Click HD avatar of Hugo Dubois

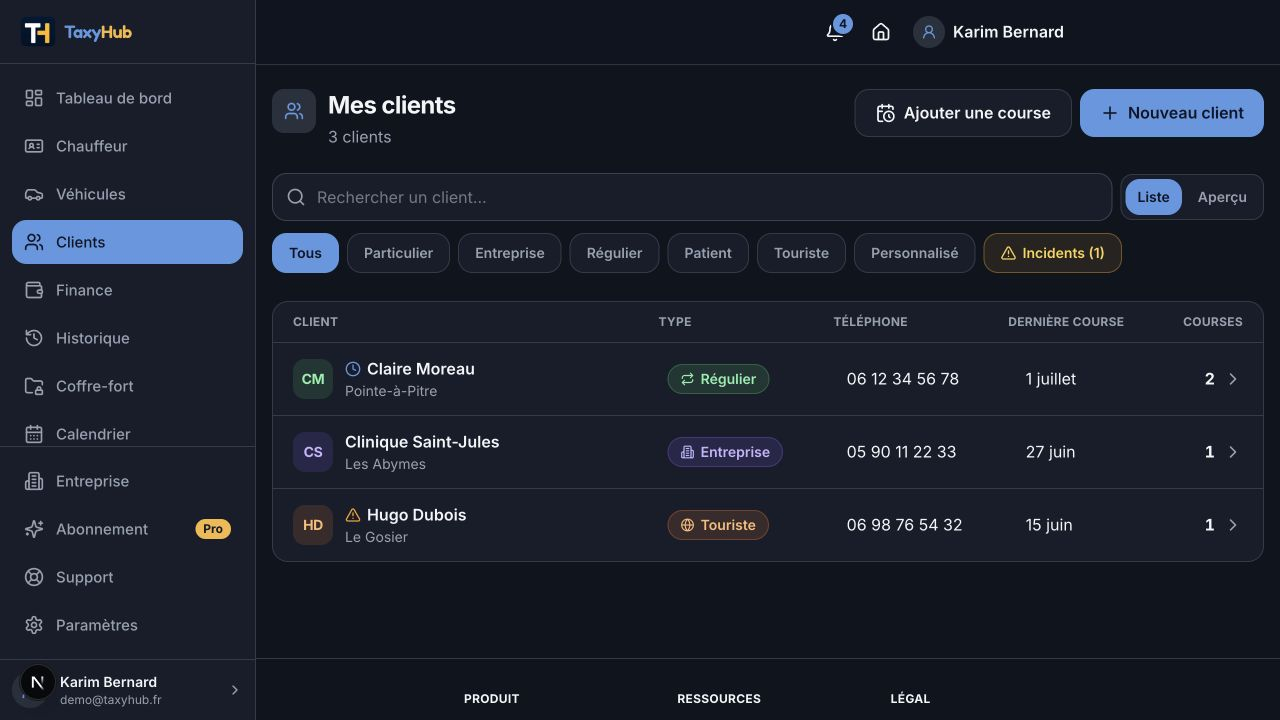[313, 525]
